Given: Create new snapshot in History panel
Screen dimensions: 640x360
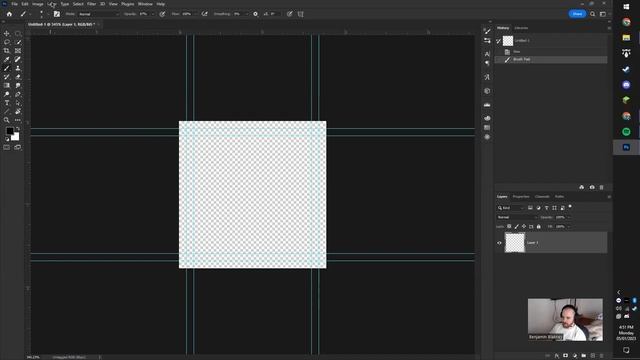Looking at the screenshot, I should coord(592,187).
